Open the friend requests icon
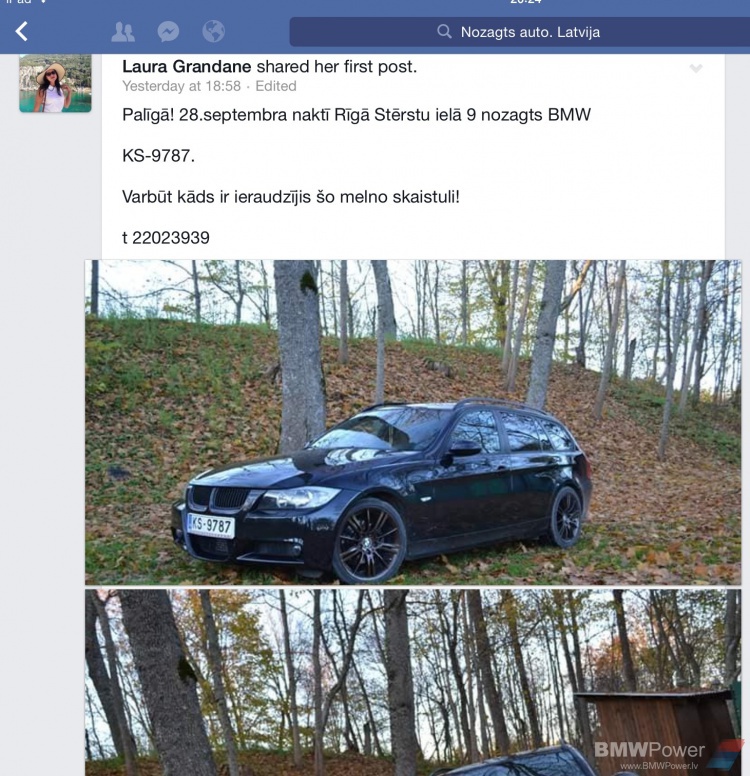The image size is (750, 776). 123,32
